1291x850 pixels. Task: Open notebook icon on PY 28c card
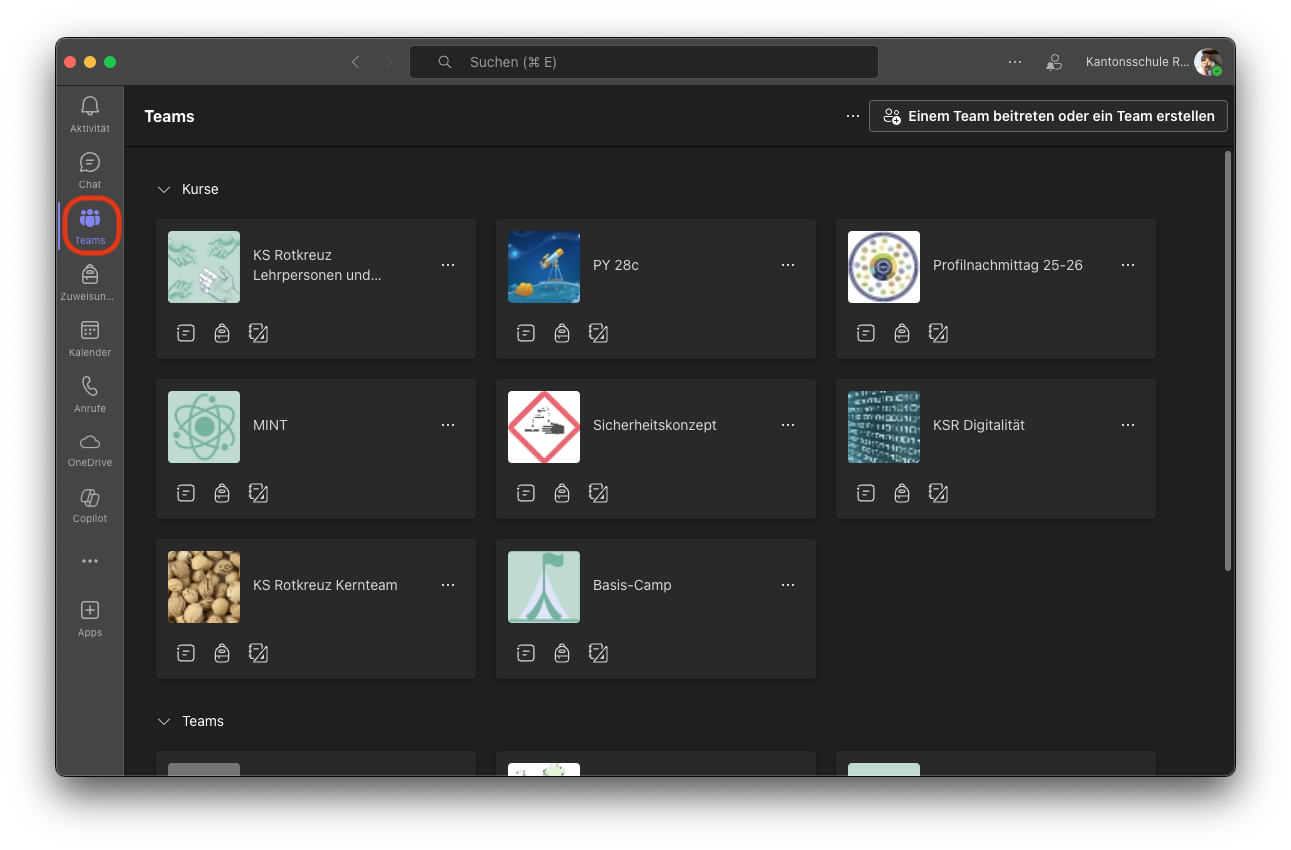tap(526, 333)
